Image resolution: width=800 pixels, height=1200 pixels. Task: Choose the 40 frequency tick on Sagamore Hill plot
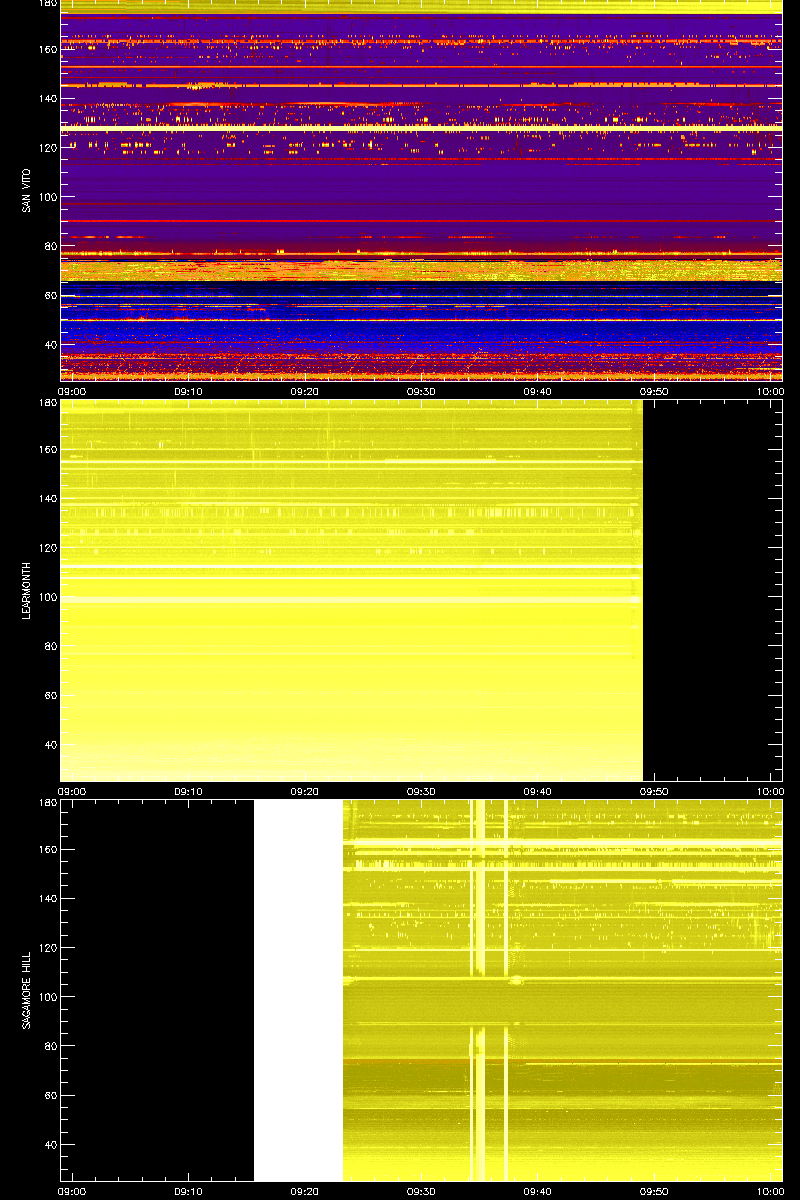click(x=50, y=1145)
